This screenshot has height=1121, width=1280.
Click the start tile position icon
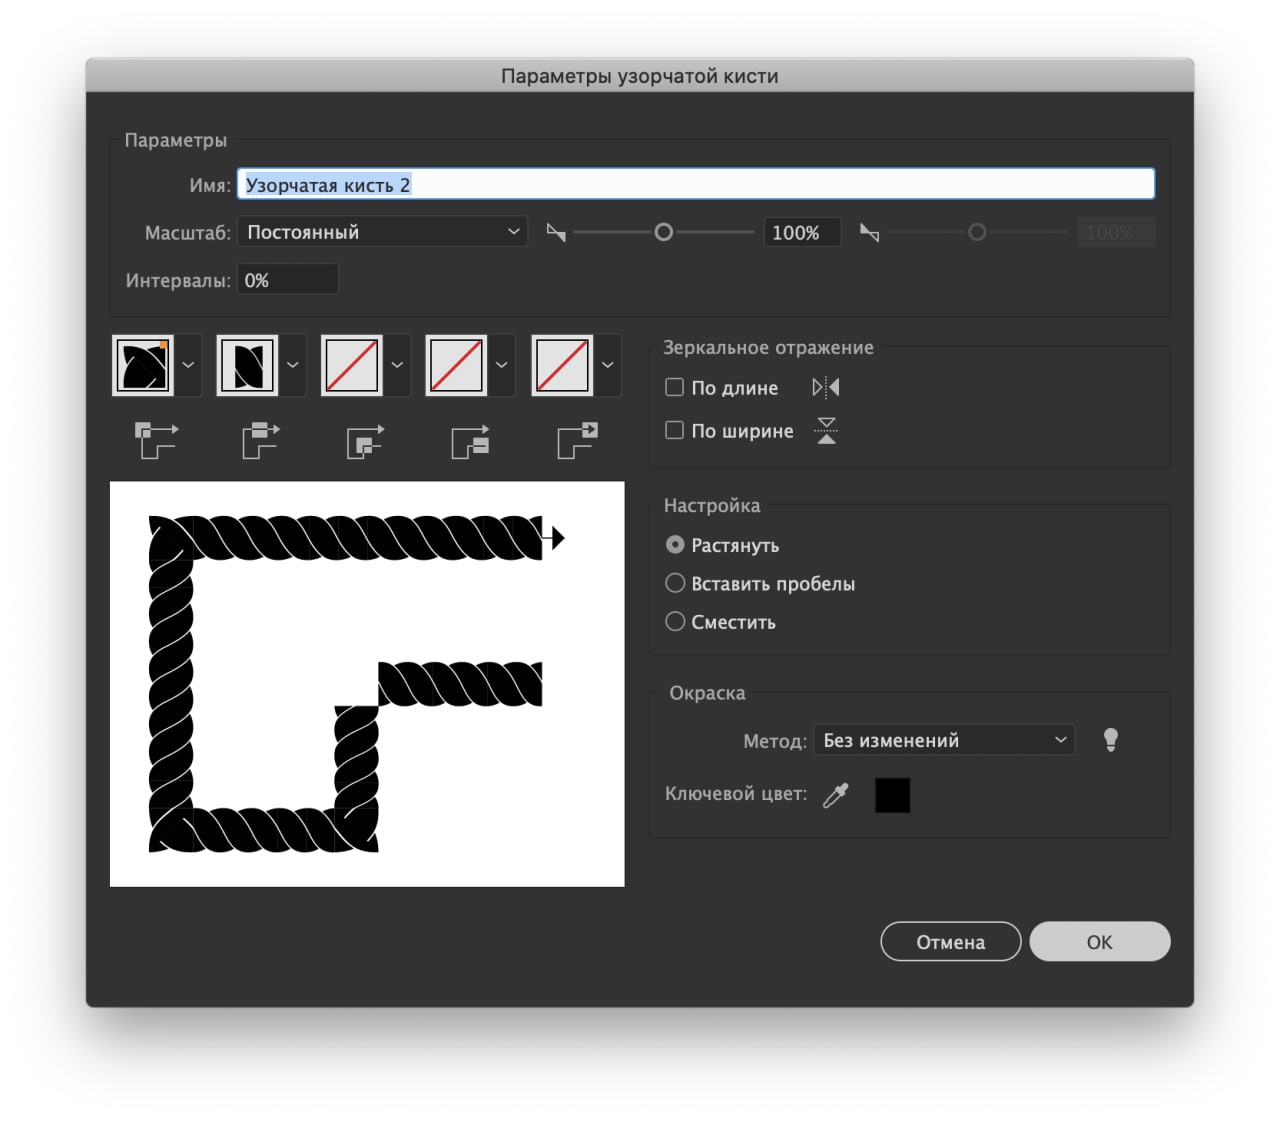pos(470,440)
